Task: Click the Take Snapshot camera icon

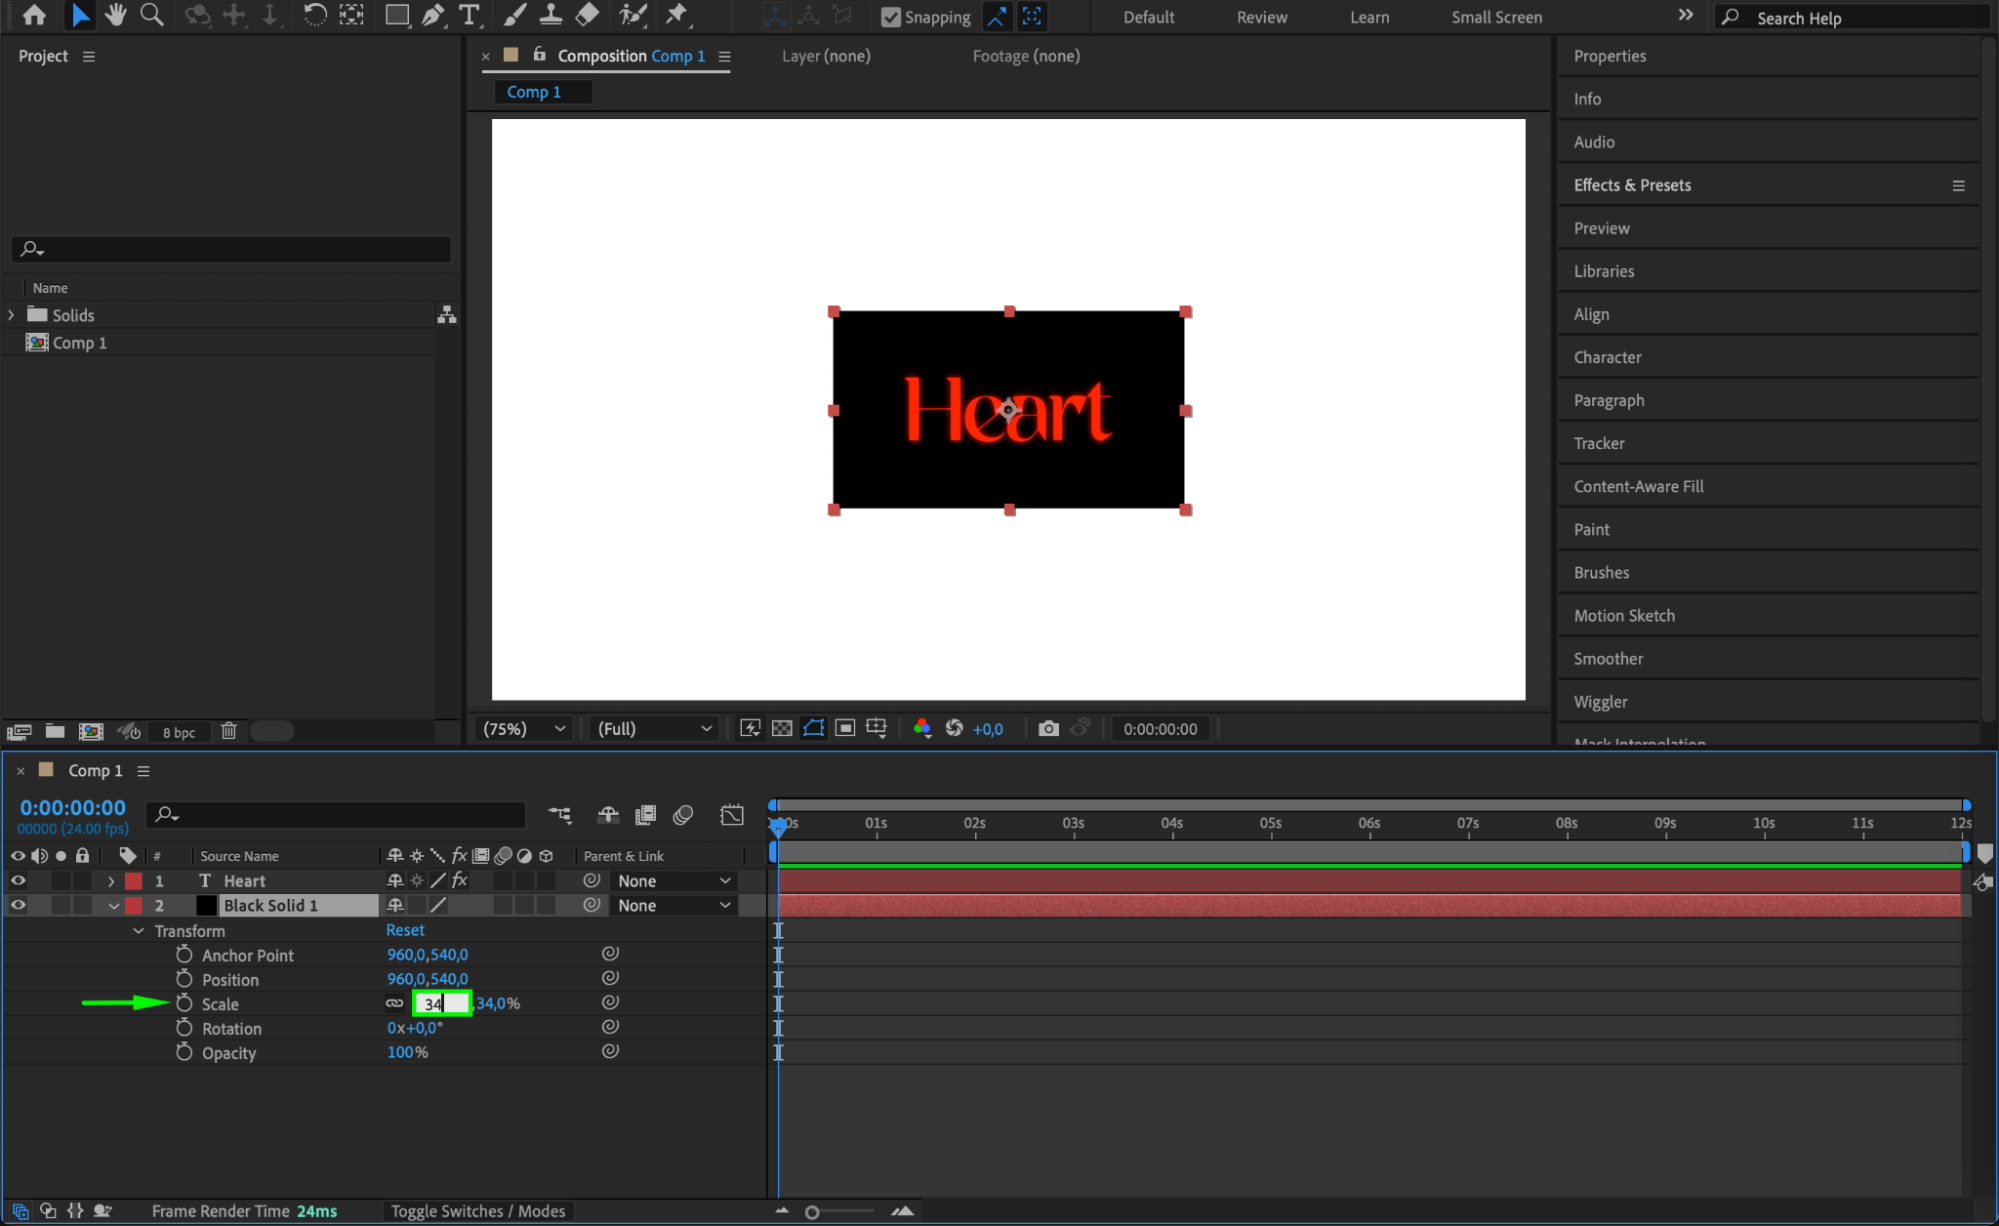Action: tap(1048, 729)
